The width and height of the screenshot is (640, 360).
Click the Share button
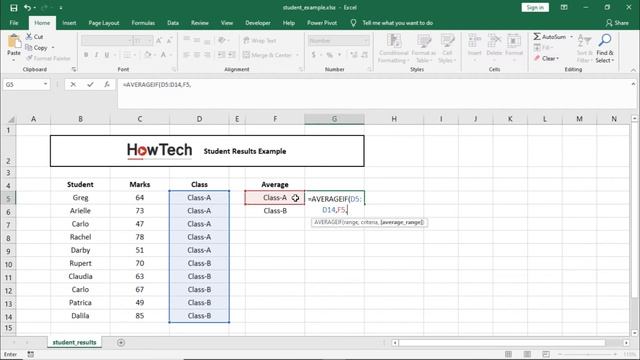(x=617, y=23)
